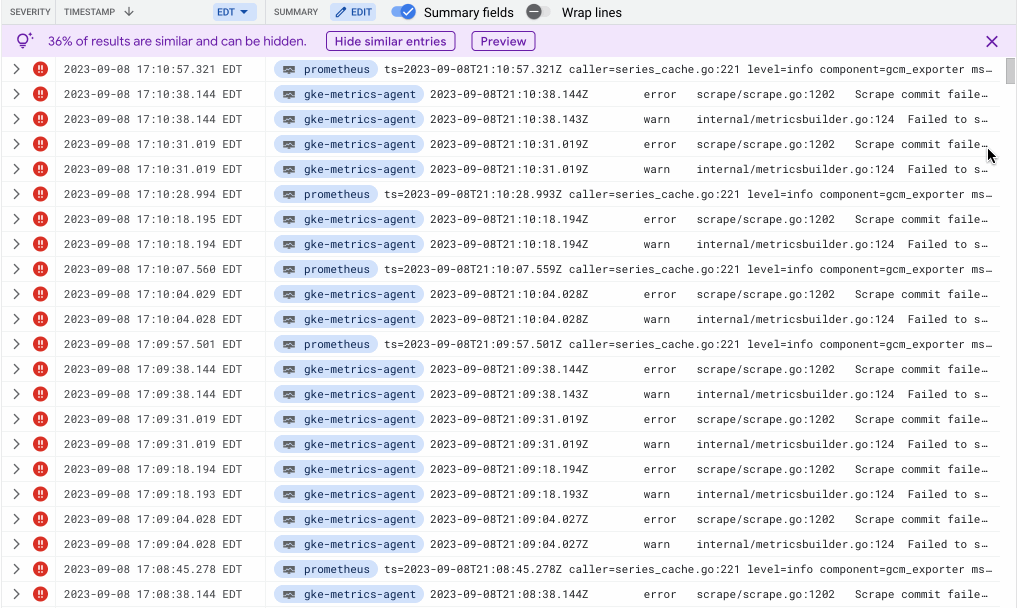Click the TIMESTAMP column header
This screenshot has height=608, width=1017.
coord(90,12)
